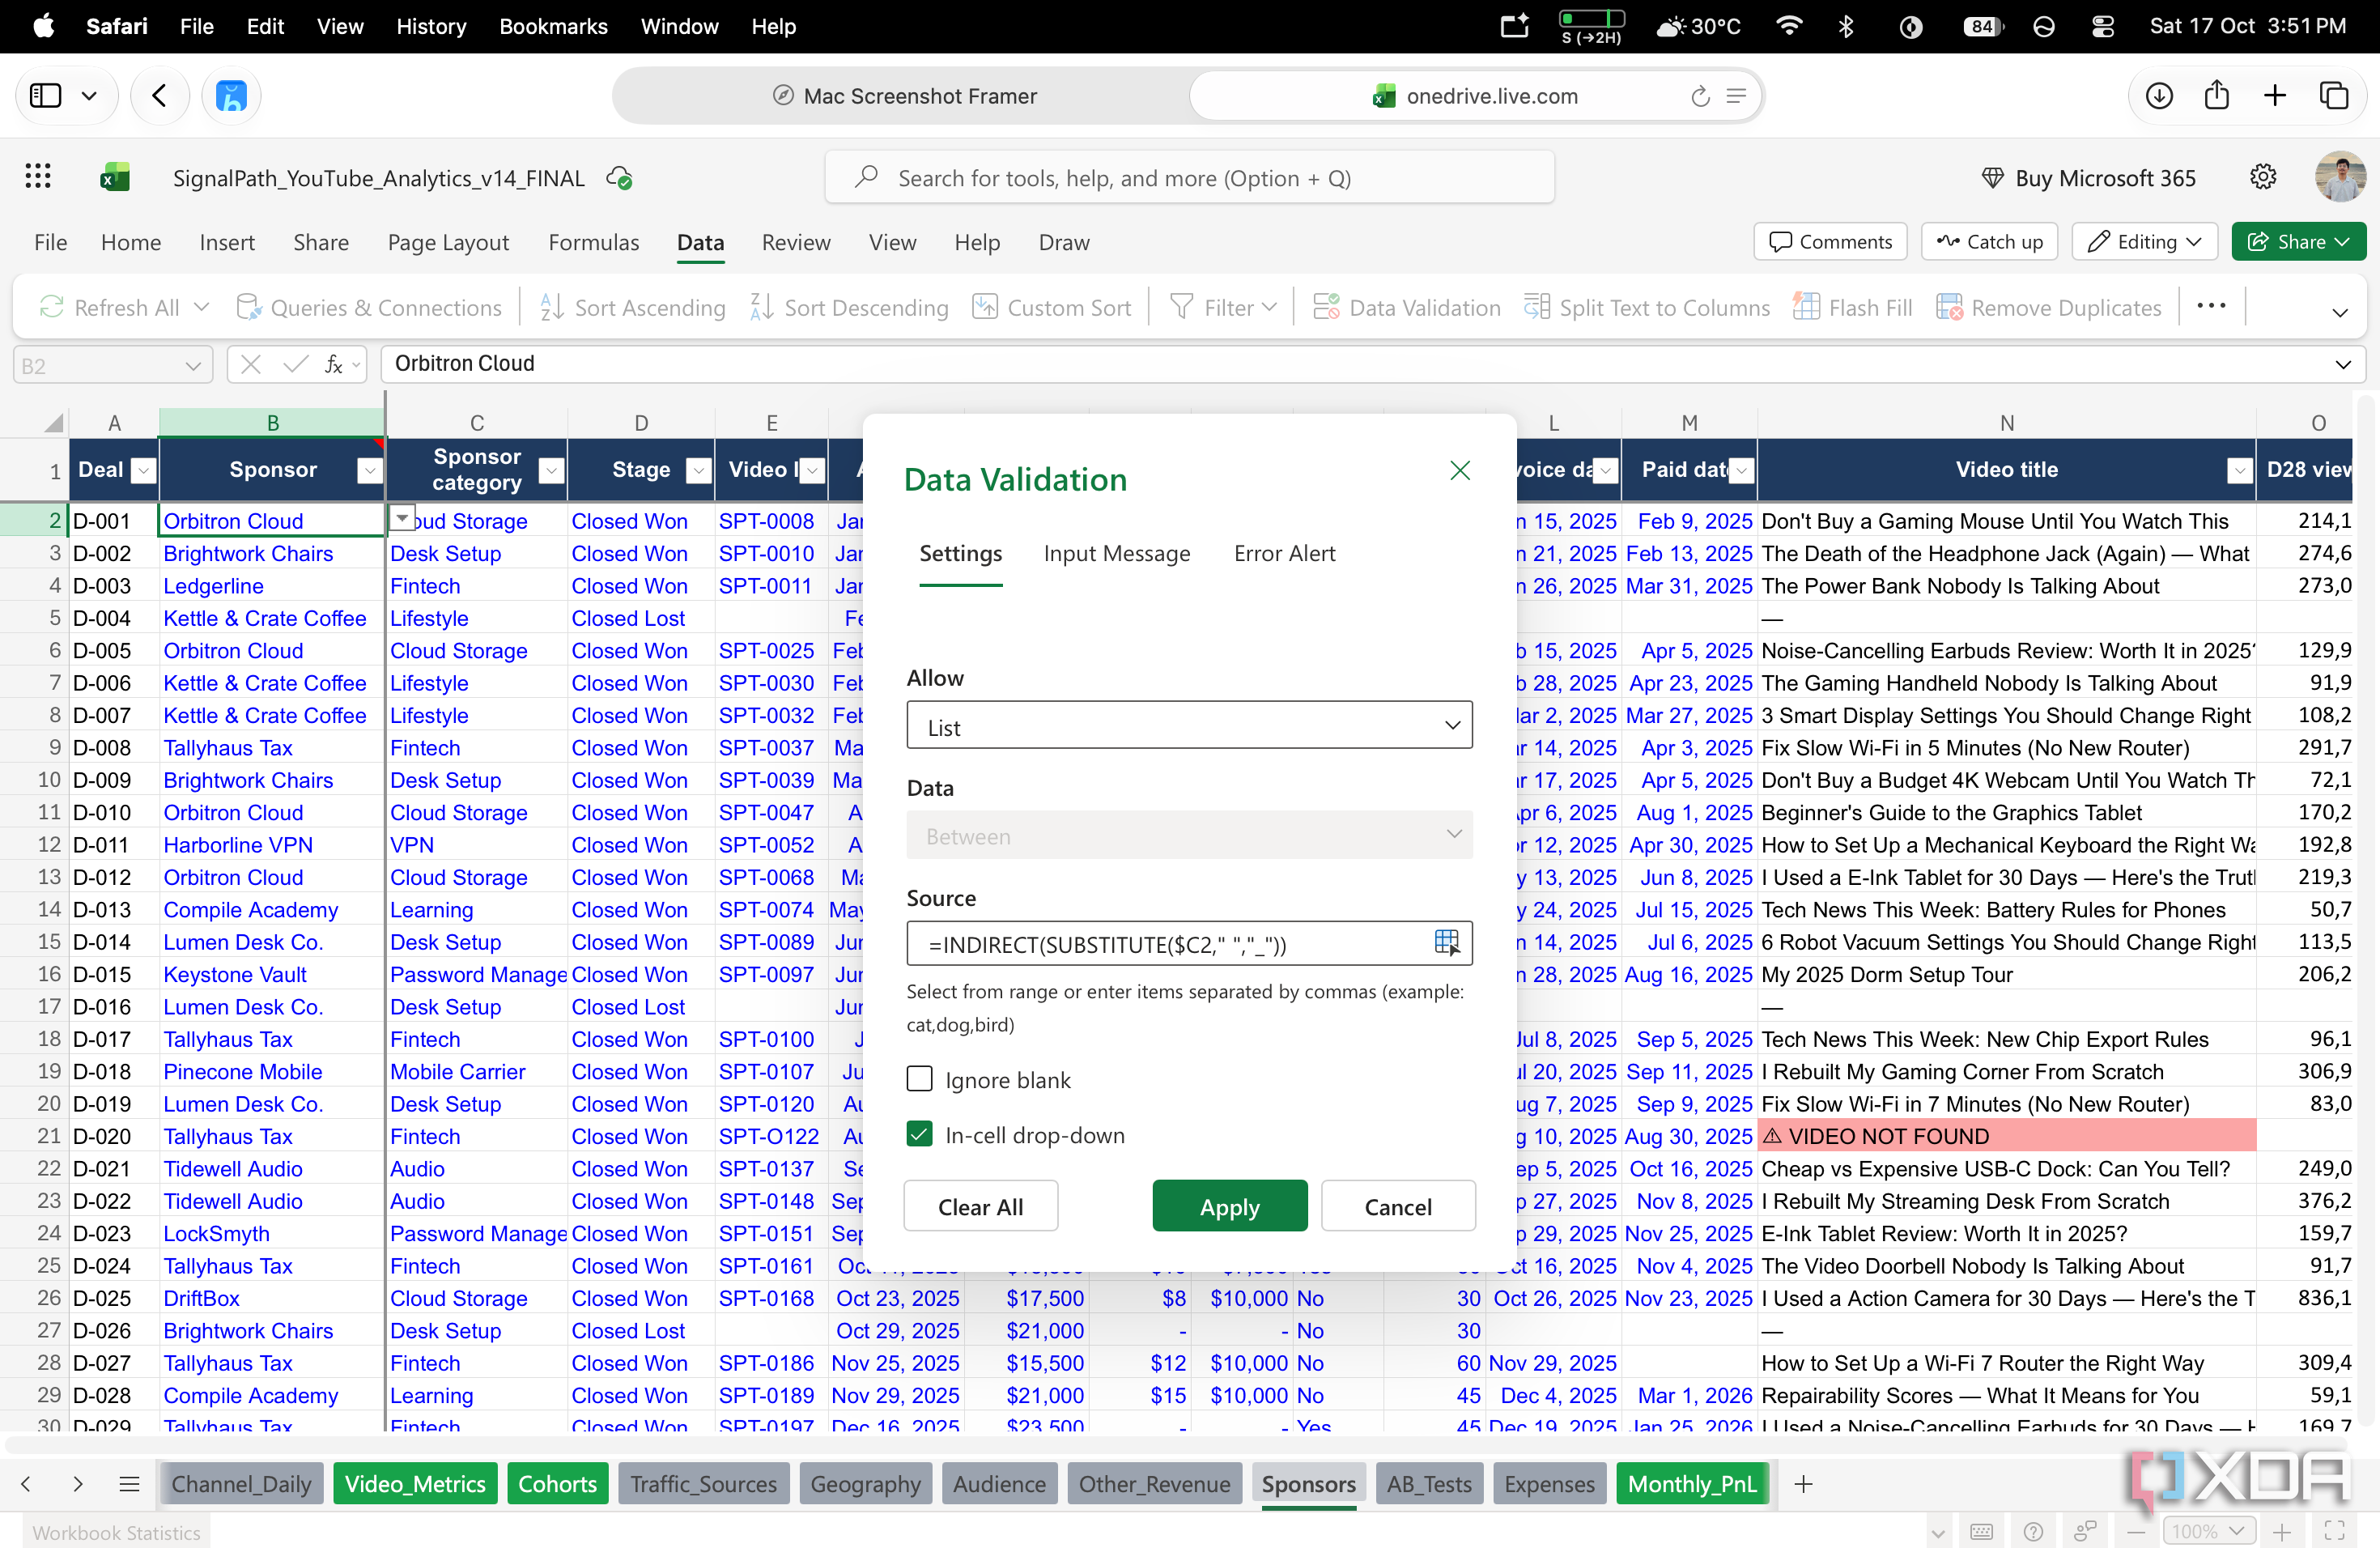The image size is (2380, 1548).
Task: Open Safari downloads icon
Action: (x=2159, y=96)
